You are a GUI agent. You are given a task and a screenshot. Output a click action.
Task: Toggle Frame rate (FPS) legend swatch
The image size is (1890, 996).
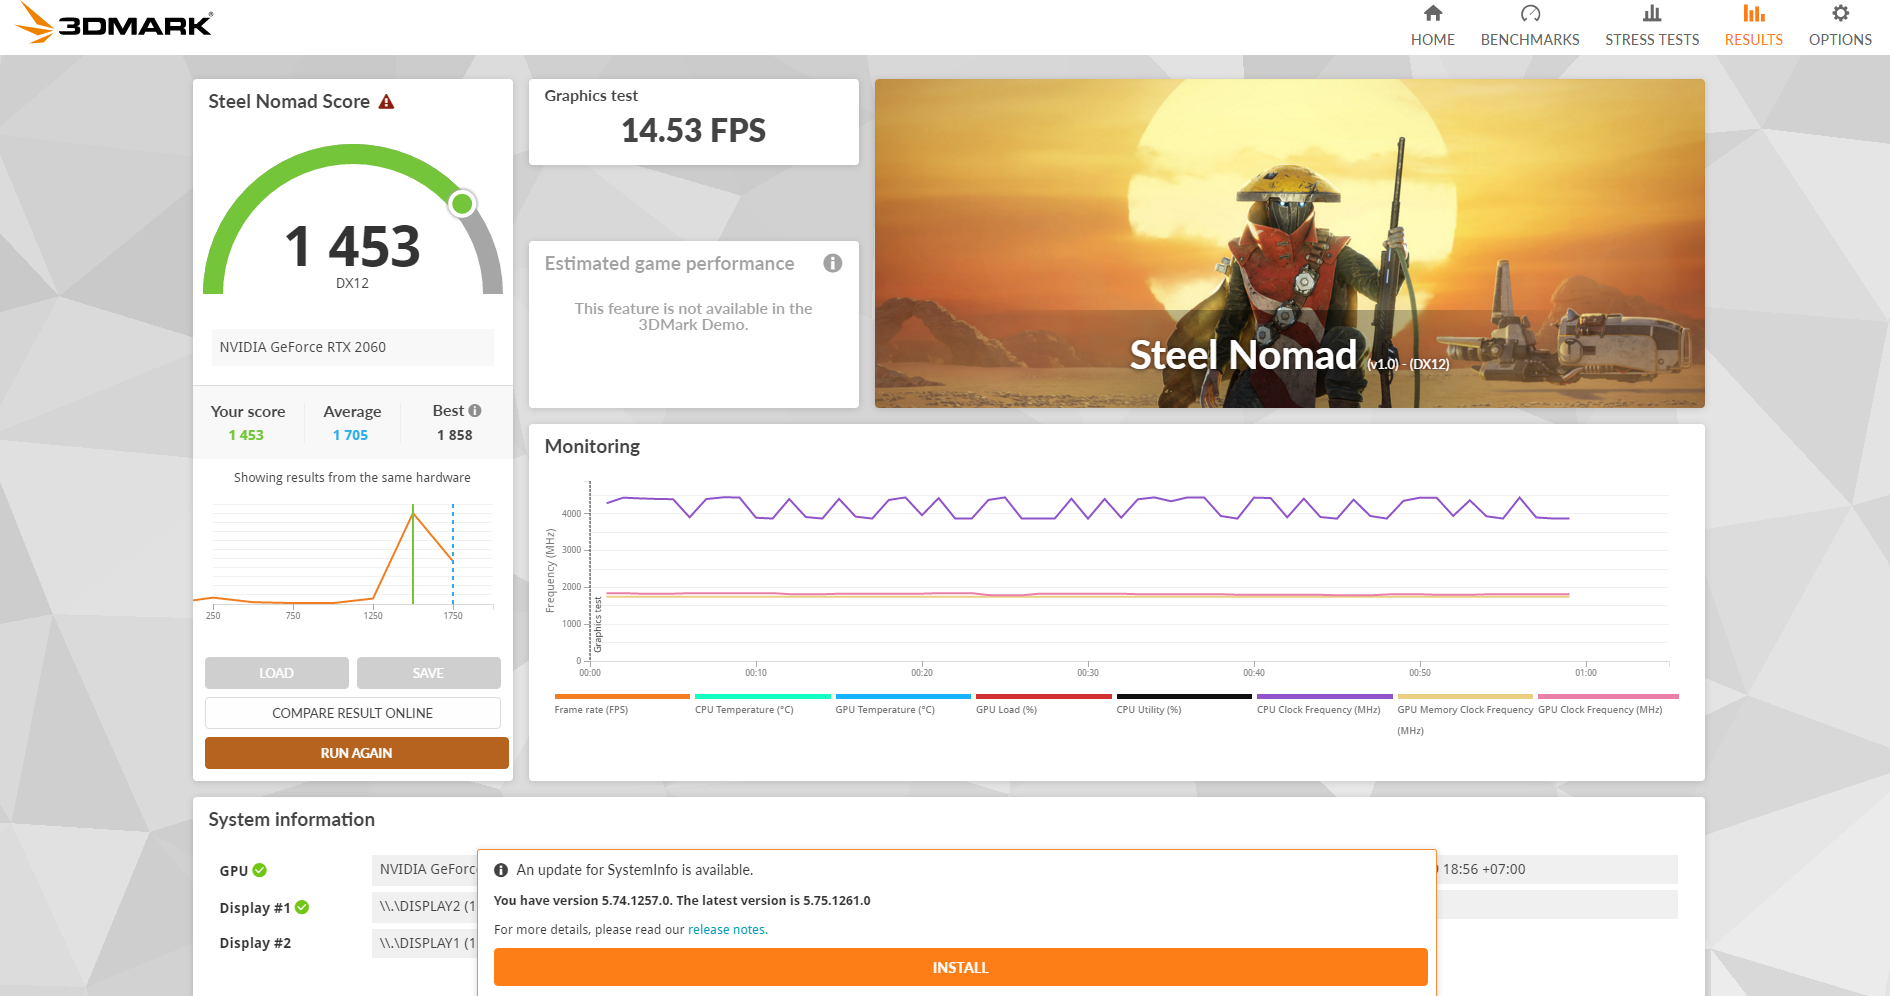(621, 697)
